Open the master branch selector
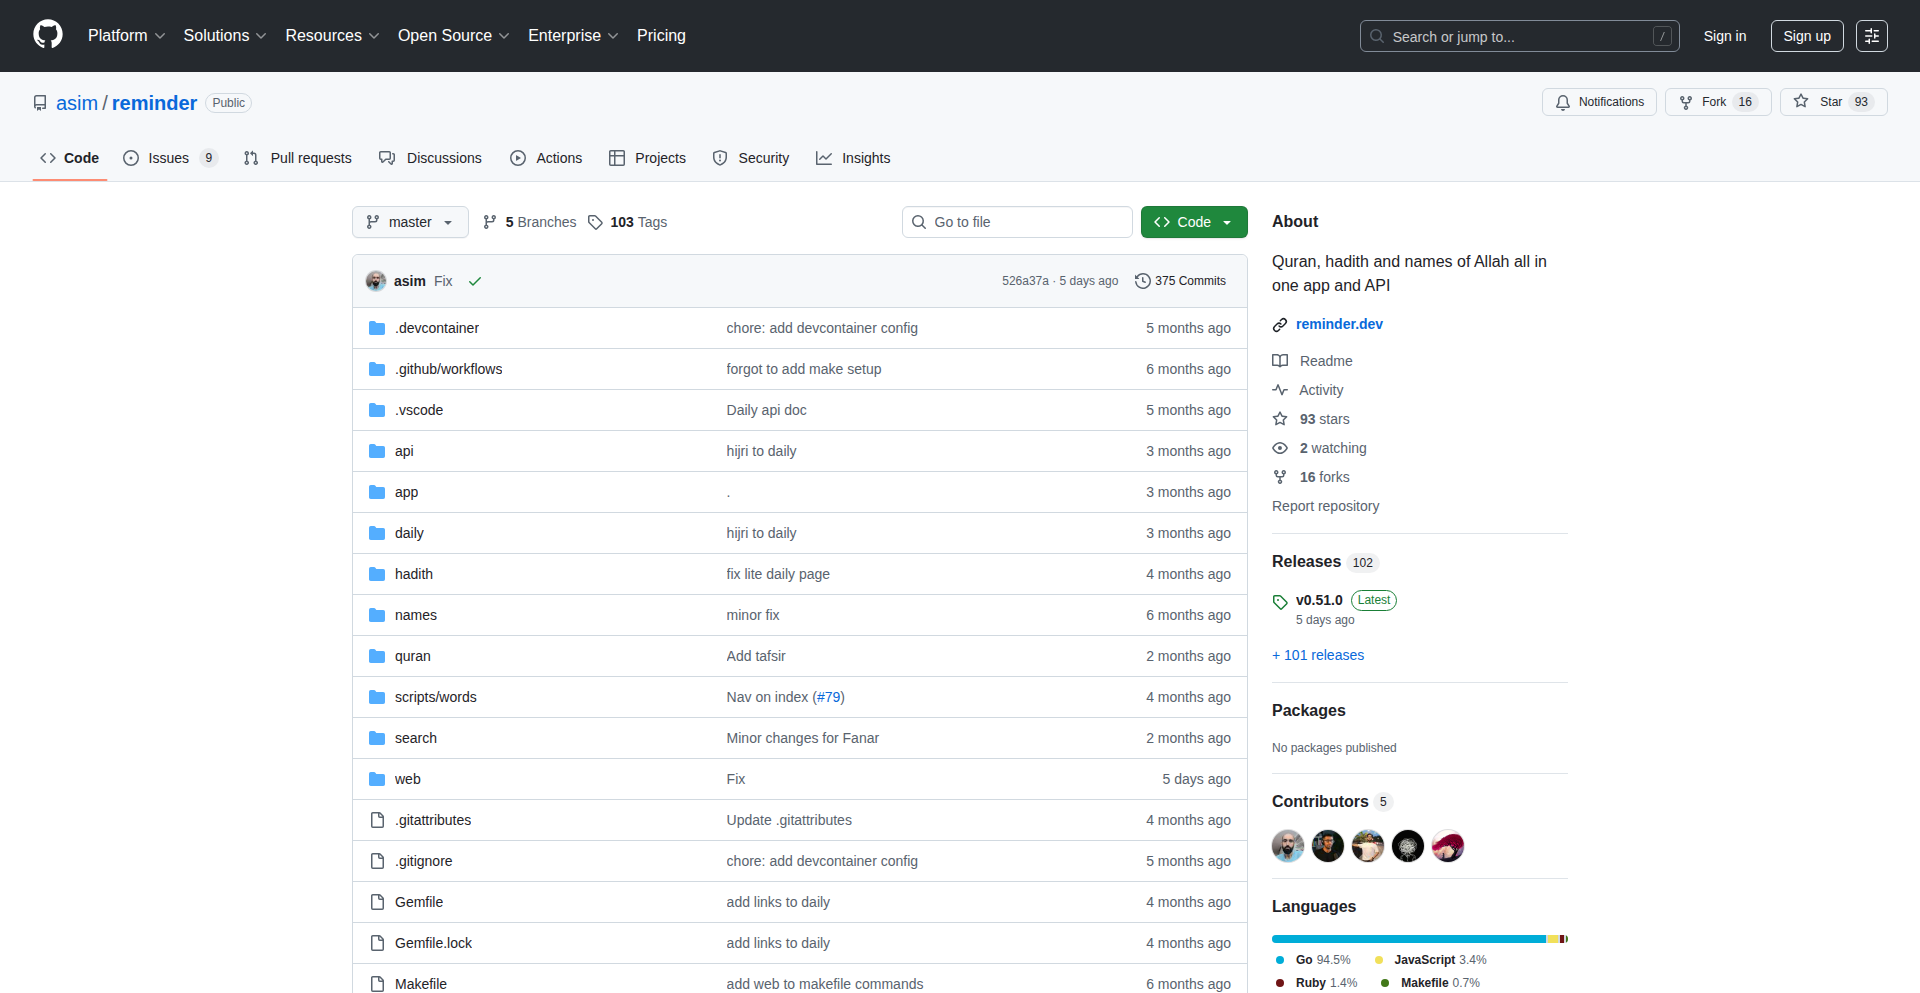1920x993 pixels. 410,222
